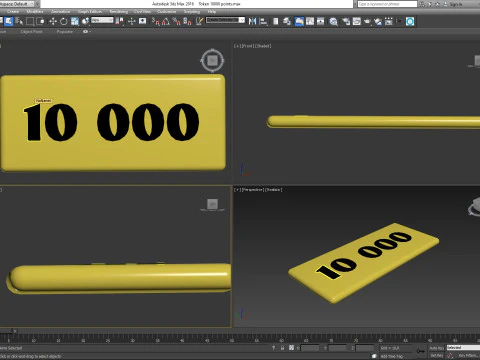Click the X coordinate input field
Screen dimensions: 480x360
[310, 348]
